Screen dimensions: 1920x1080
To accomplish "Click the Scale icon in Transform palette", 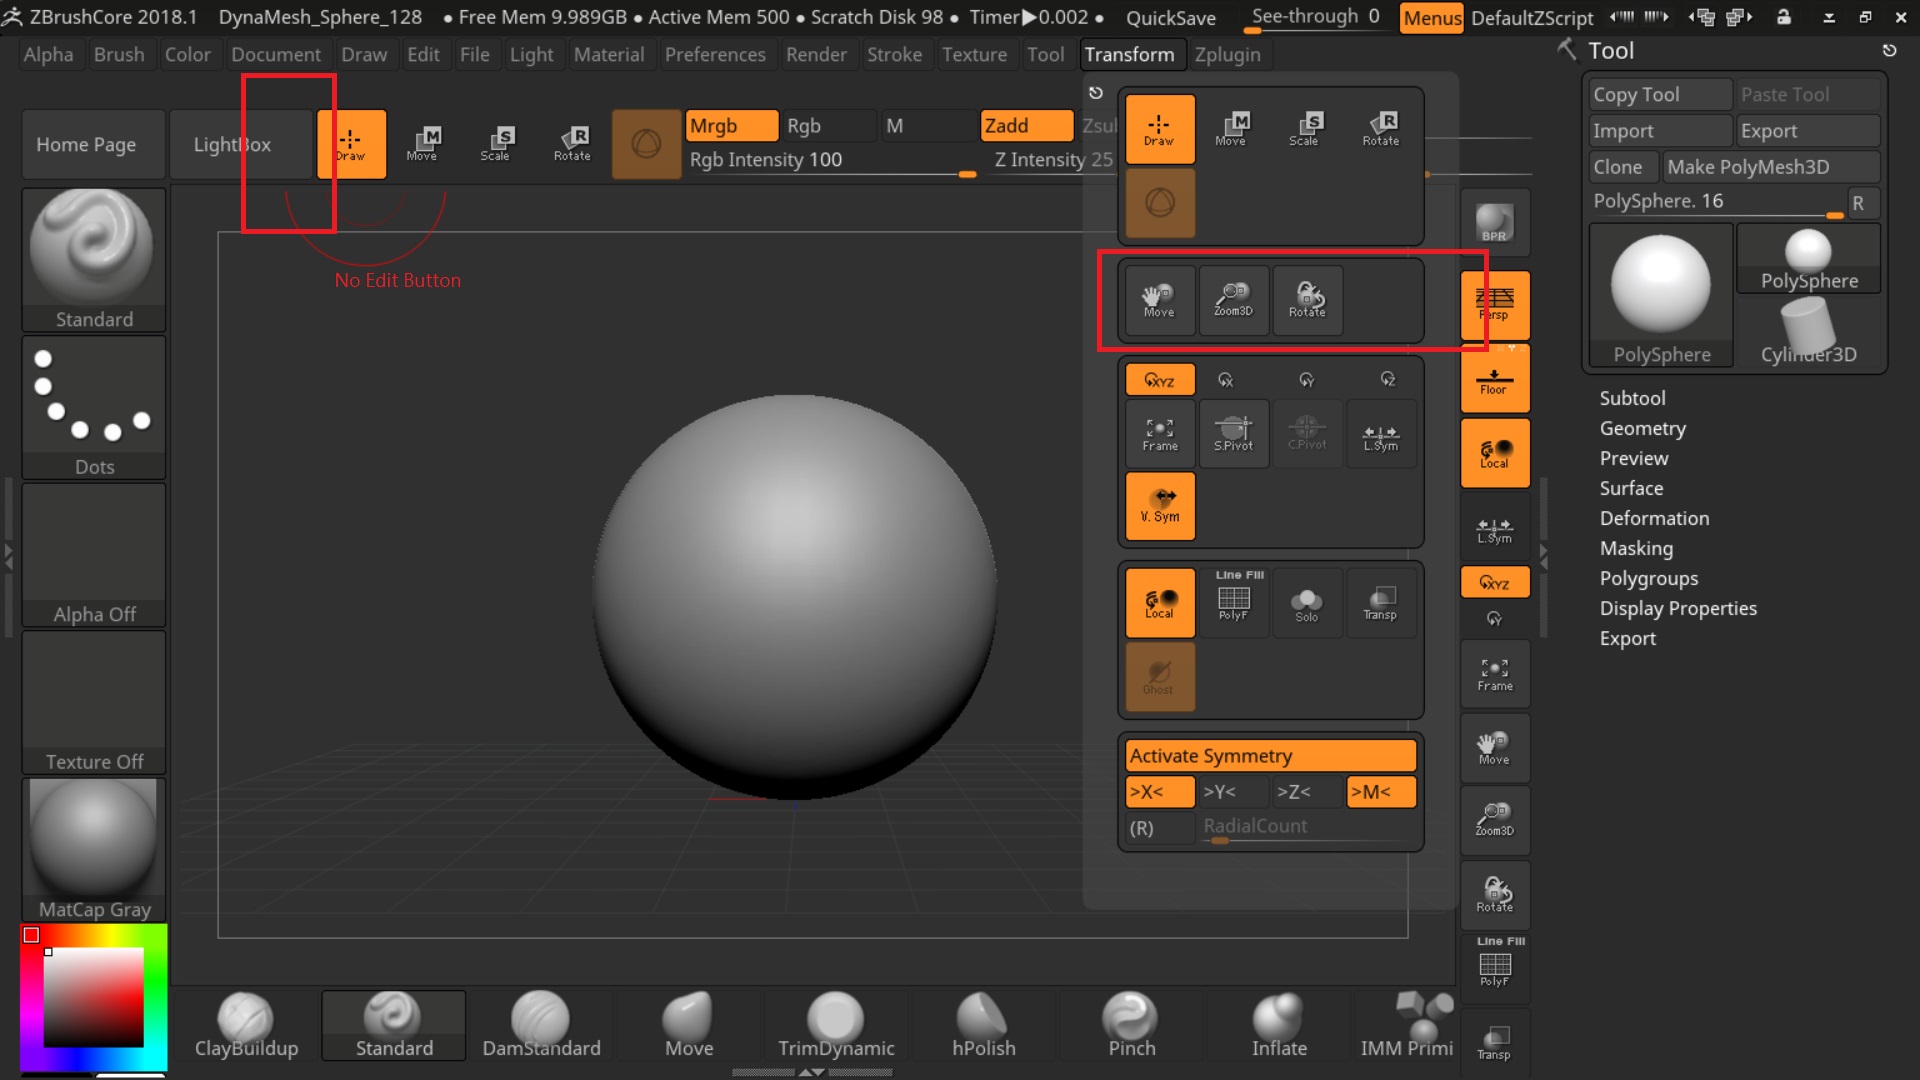I will tap(1305, 129).
